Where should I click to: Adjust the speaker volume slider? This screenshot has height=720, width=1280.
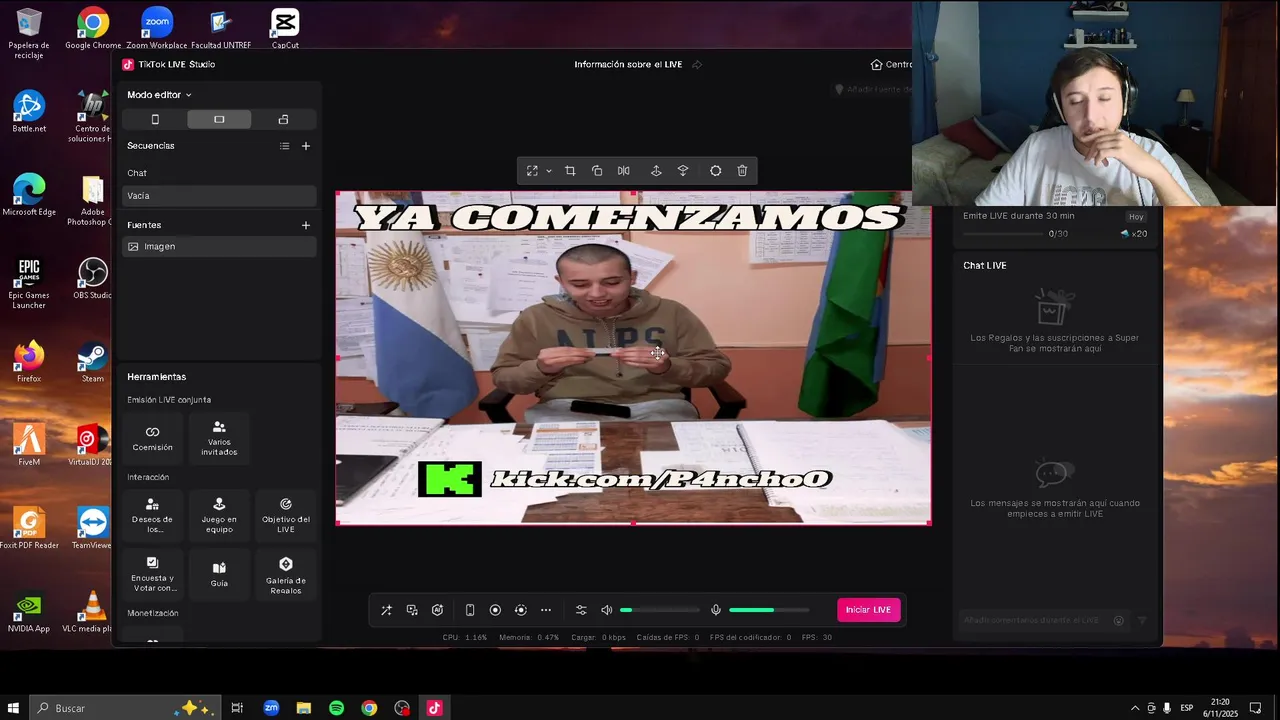point(660,610)
